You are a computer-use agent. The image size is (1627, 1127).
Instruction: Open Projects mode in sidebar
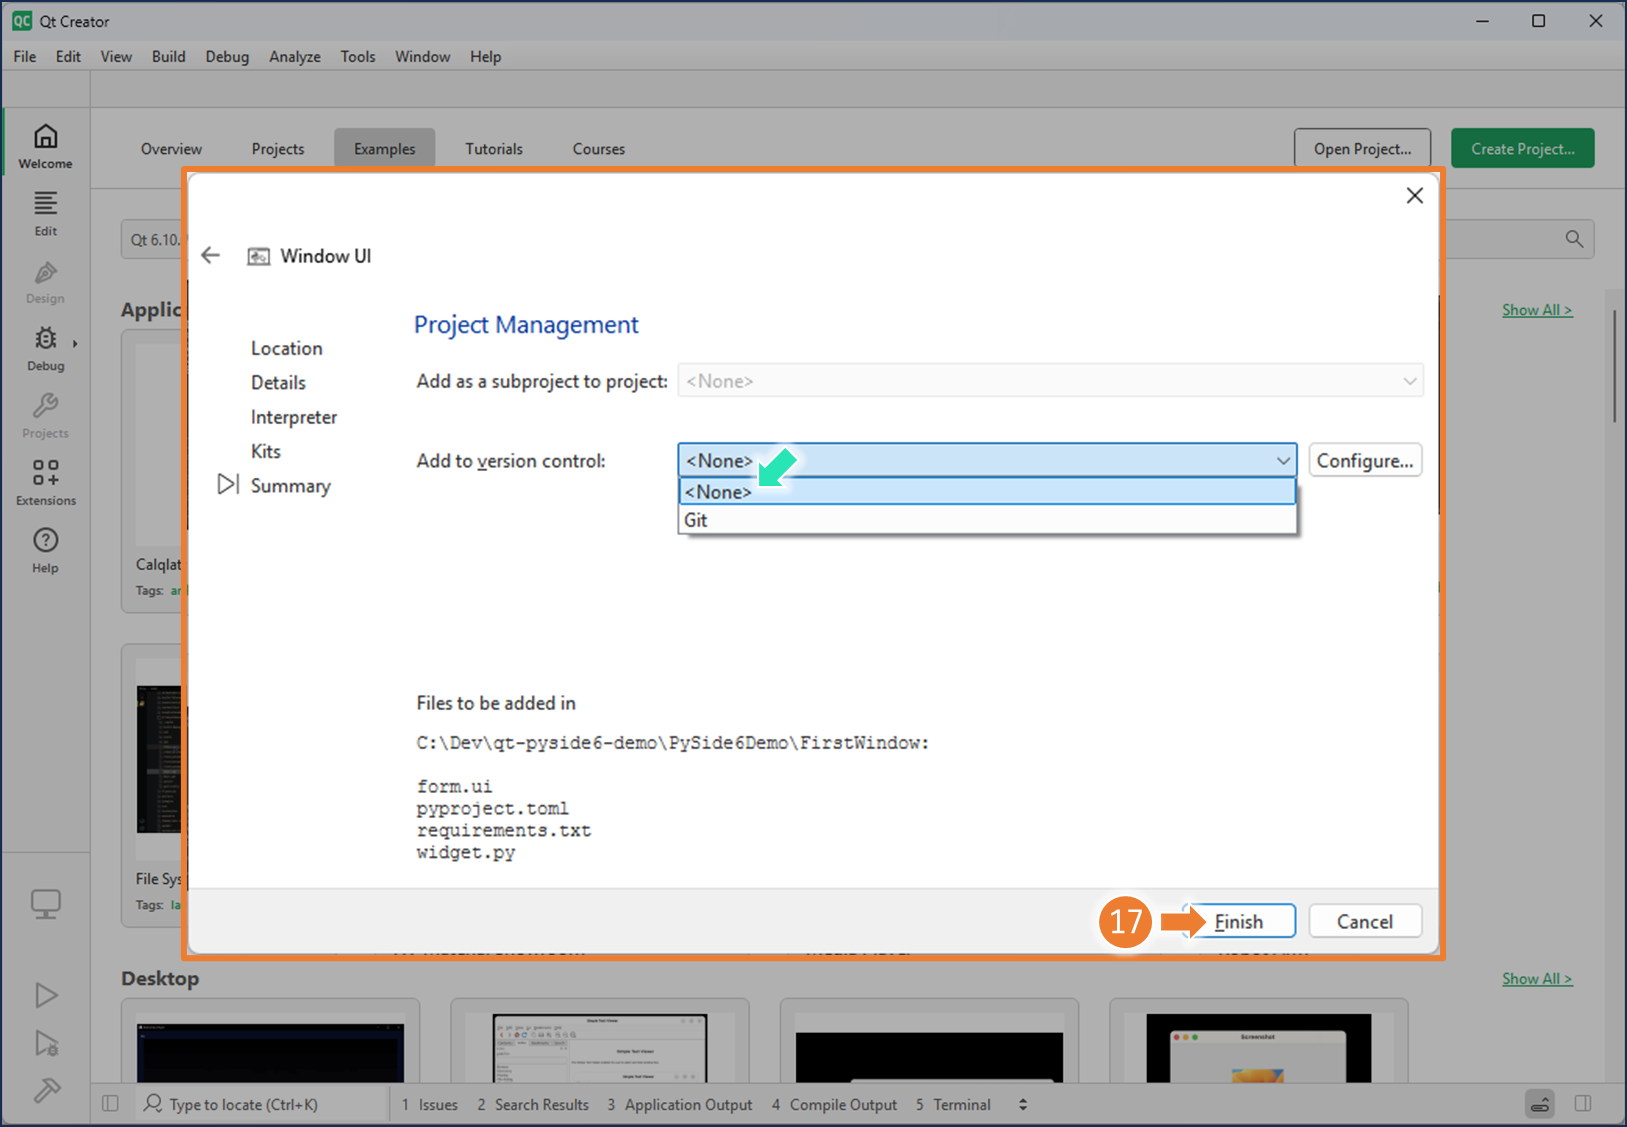pyautogui.click(x=46, y=416)
